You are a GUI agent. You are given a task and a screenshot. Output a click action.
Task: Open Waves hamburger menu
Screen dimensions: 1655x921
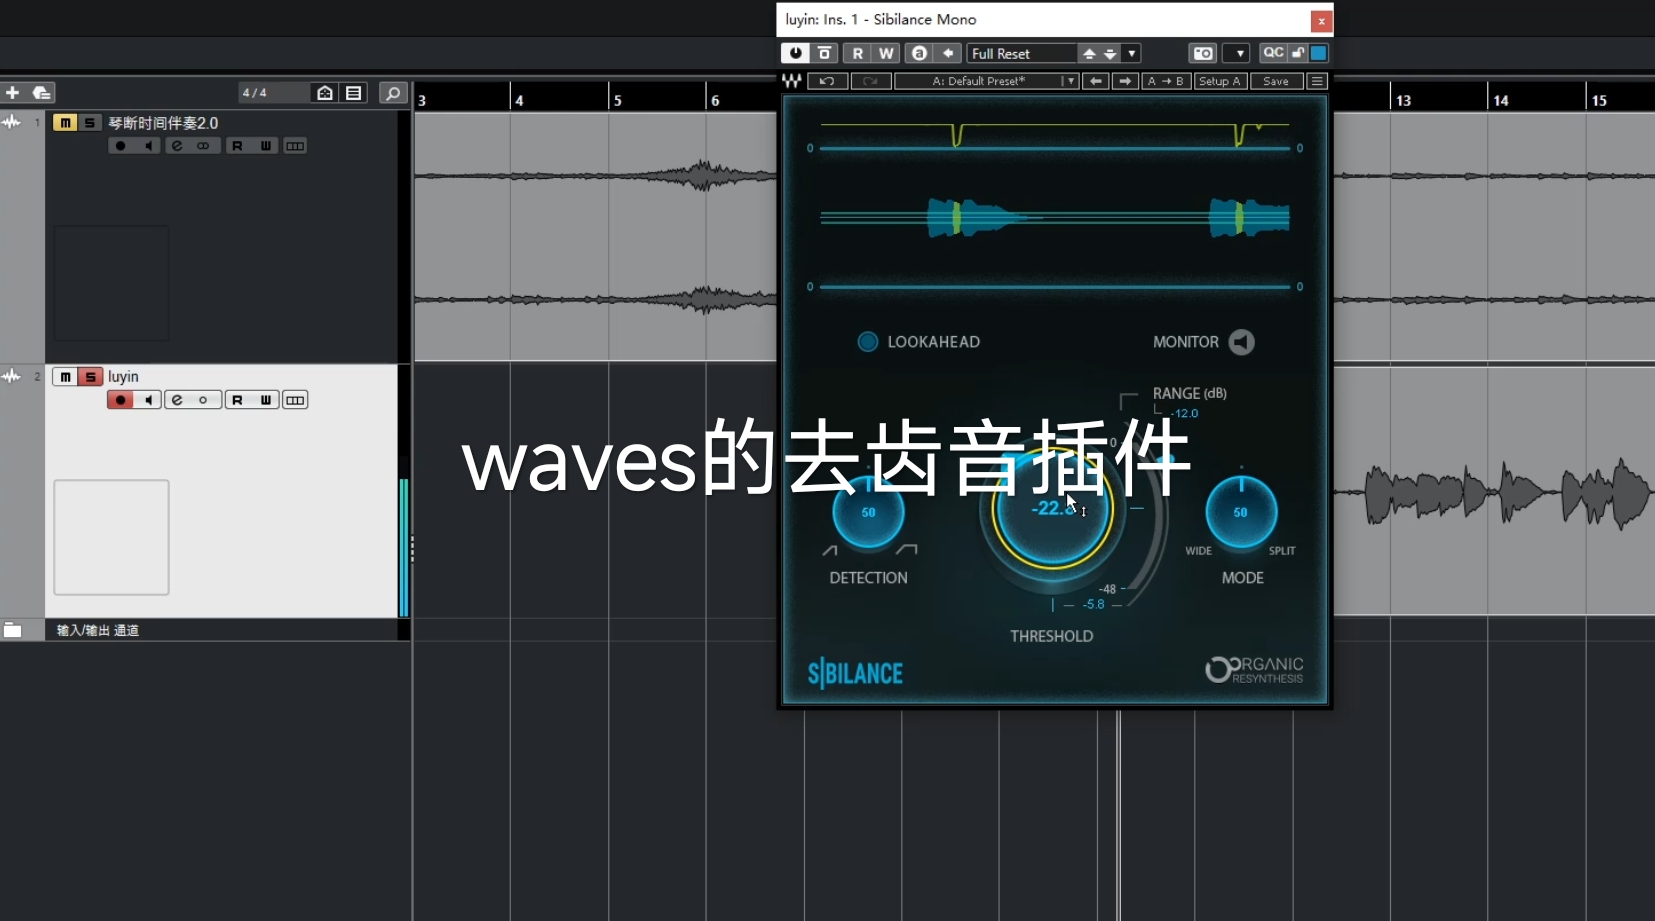tap(1317, 81)
